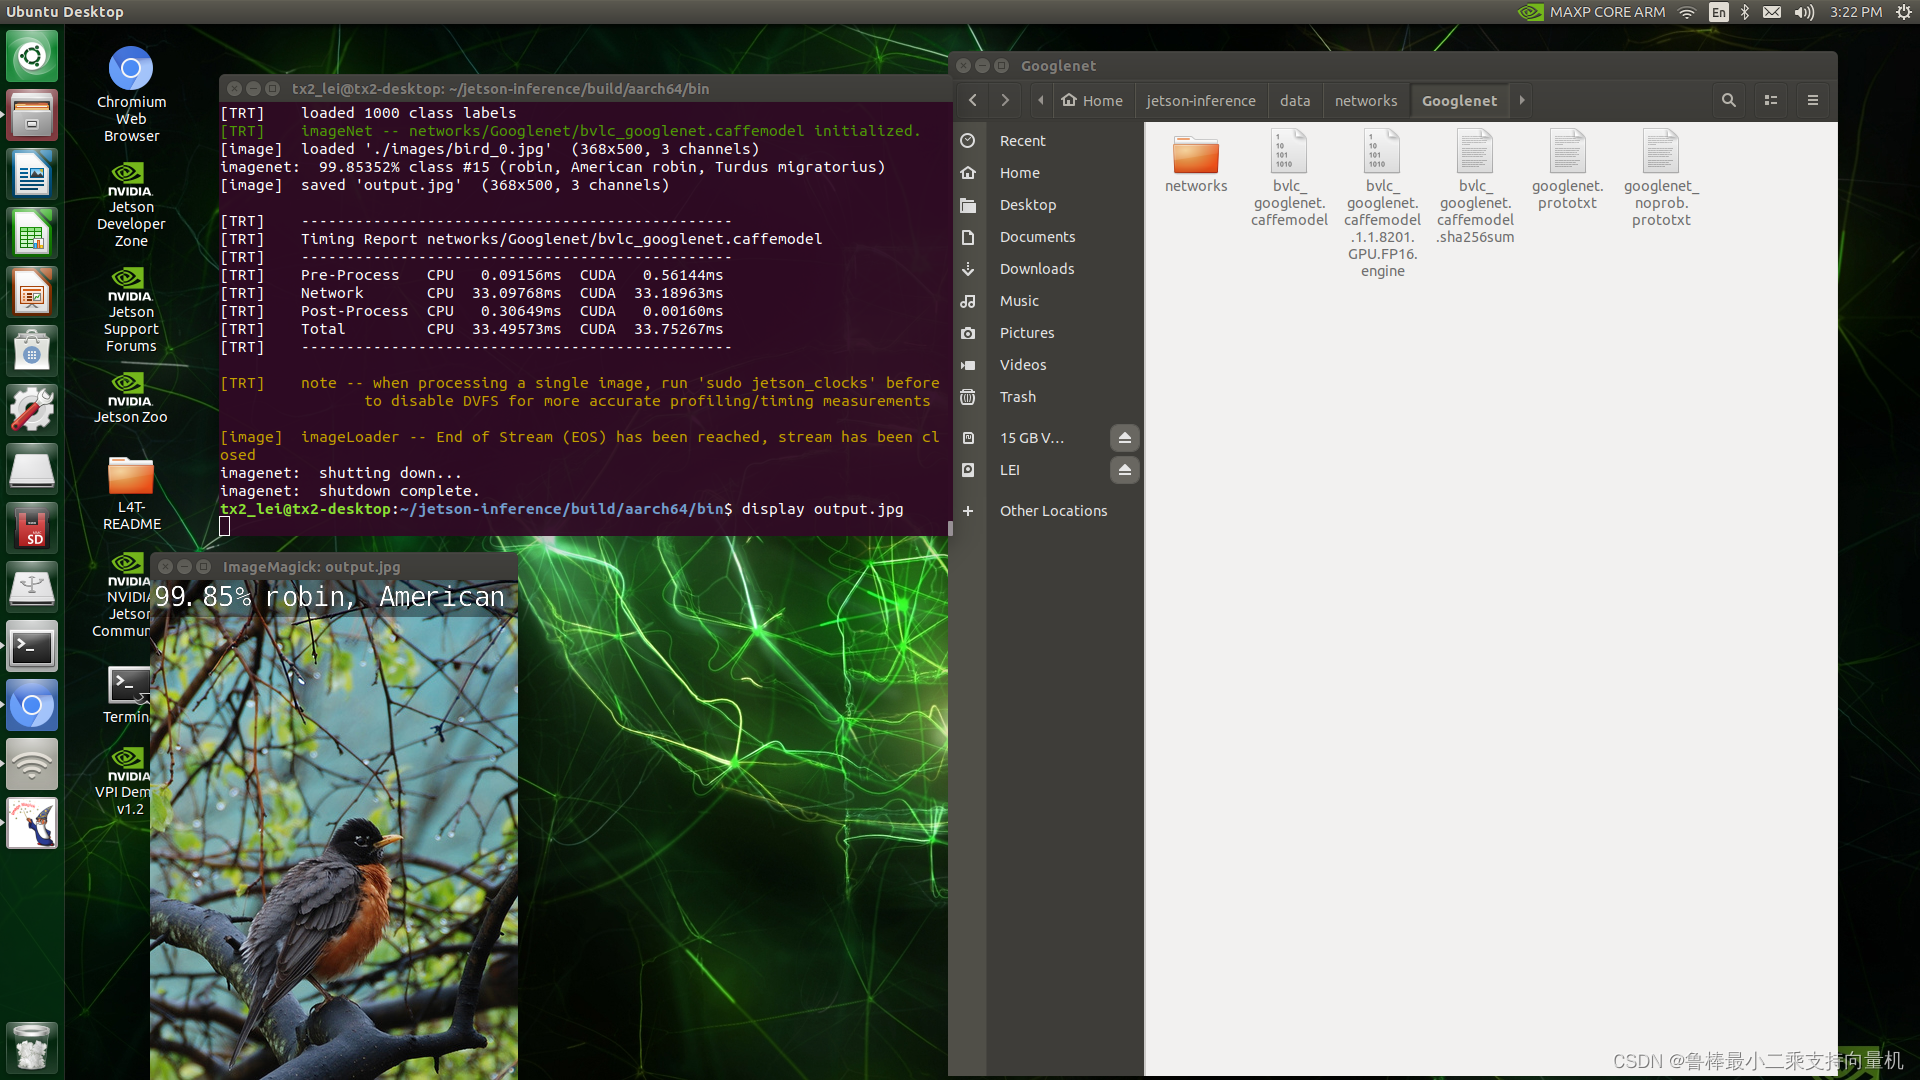Click the search icon in file manager
Viewport: 1920px width, 1080px height.
1729,100
